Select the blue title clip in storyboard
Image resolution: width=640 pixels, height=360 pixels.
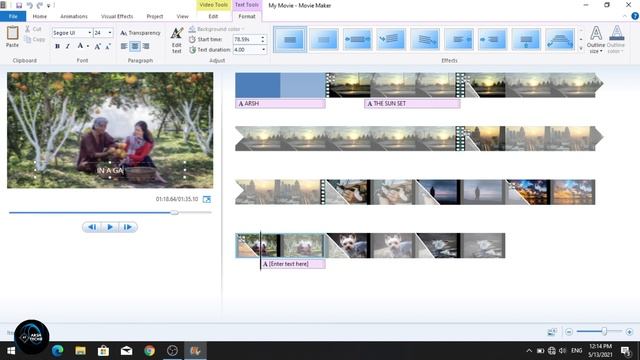click(280, 85)
